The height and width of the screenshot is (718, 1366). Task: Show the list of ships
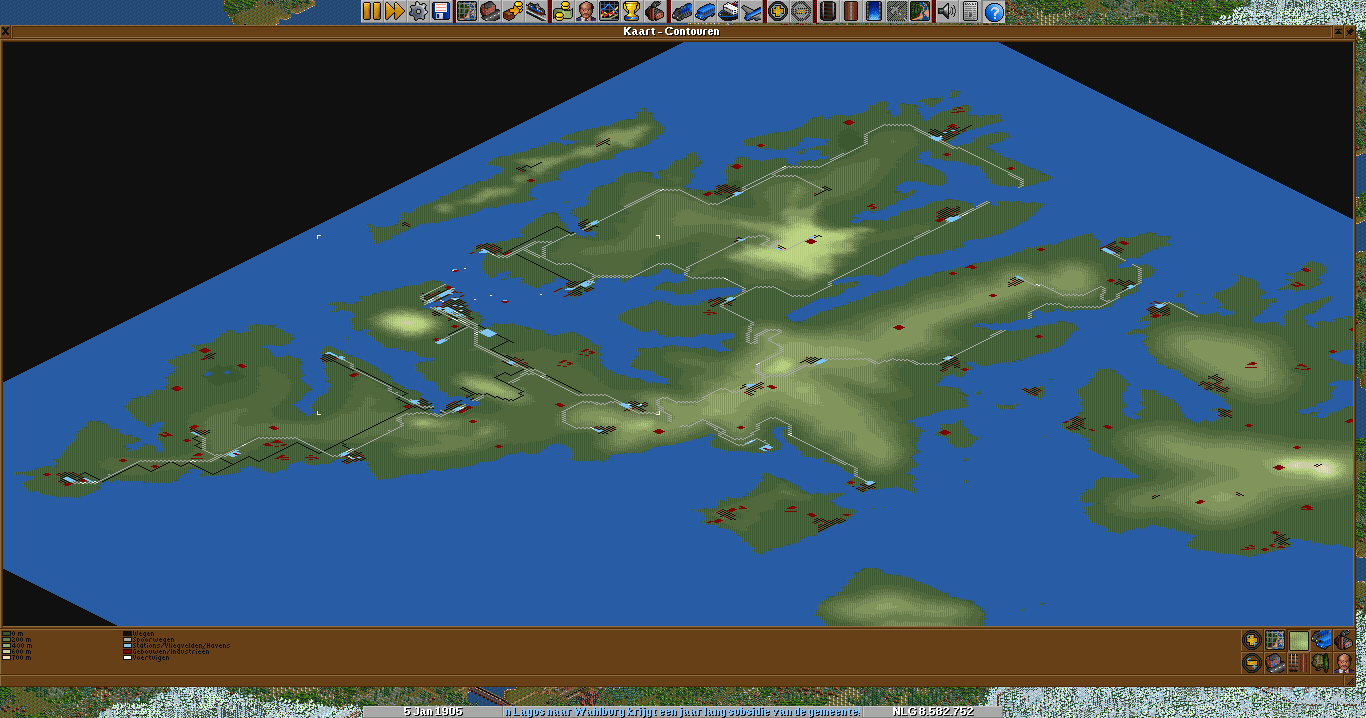pyautogui.click(x=728, y=11)
